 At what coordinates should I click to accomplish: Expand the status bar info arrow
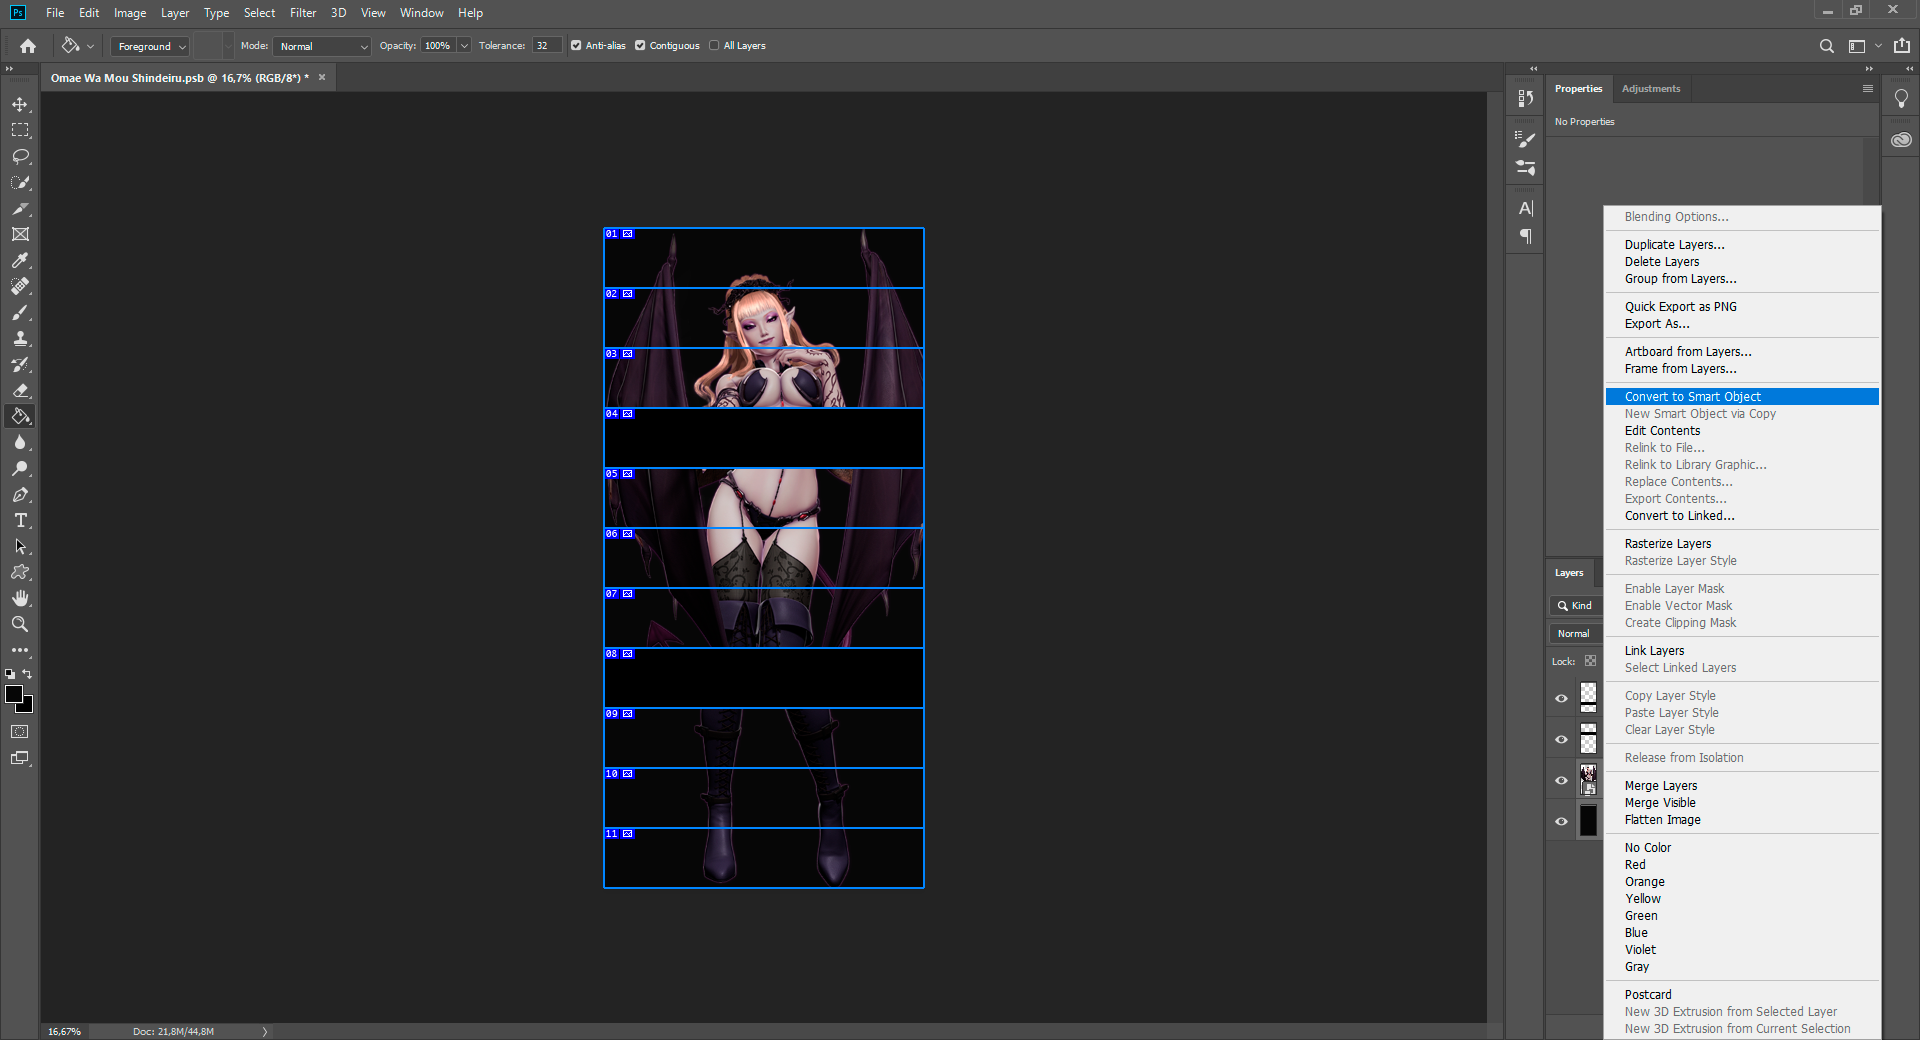pyautogui.click(x=265, y=1031)
